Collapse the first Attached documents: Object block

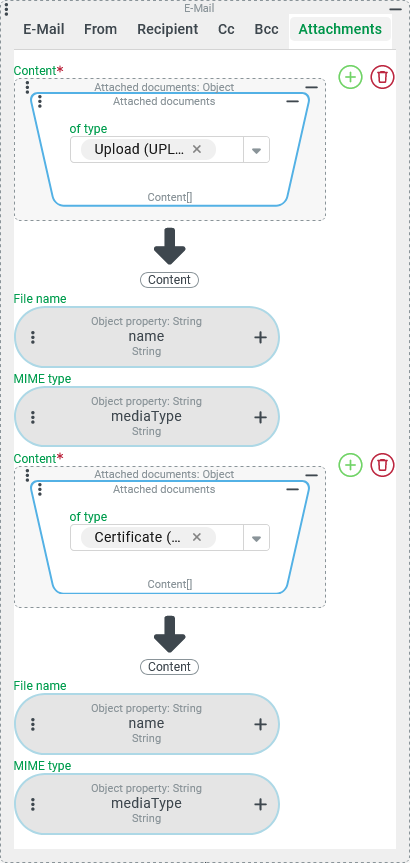(x=311, y=88)
